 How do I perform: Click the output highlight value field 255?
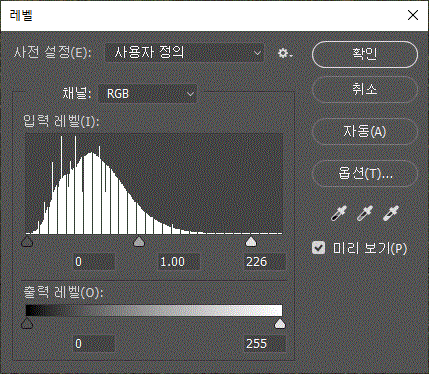(265, 344)
